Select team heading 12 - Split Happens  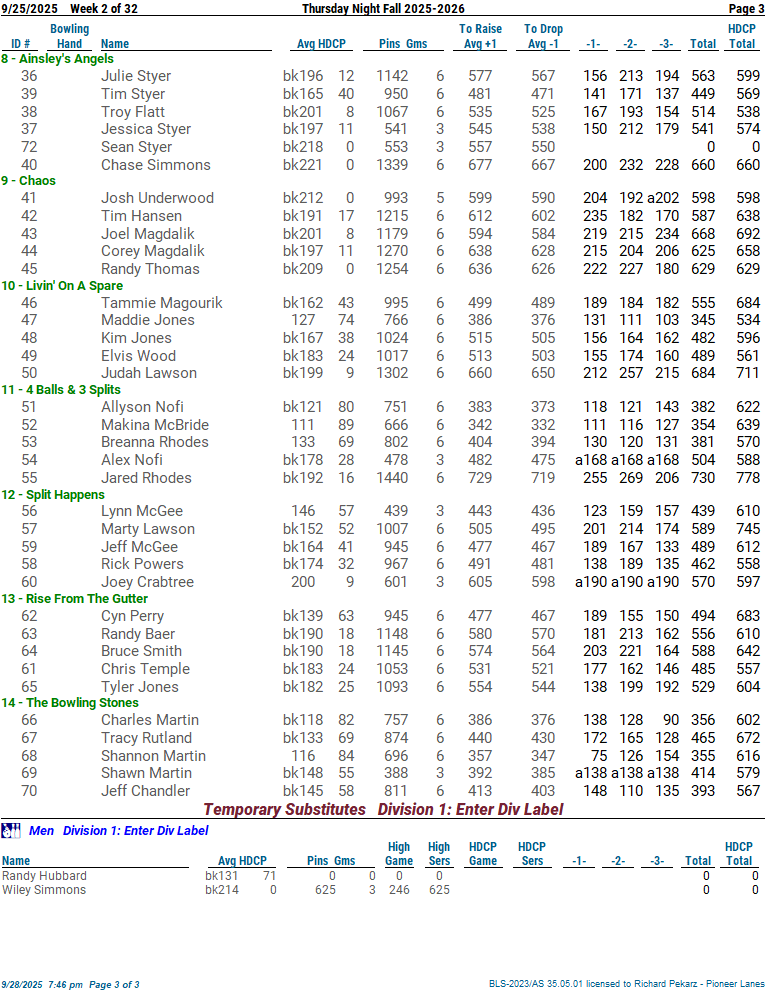coord(53,495)
